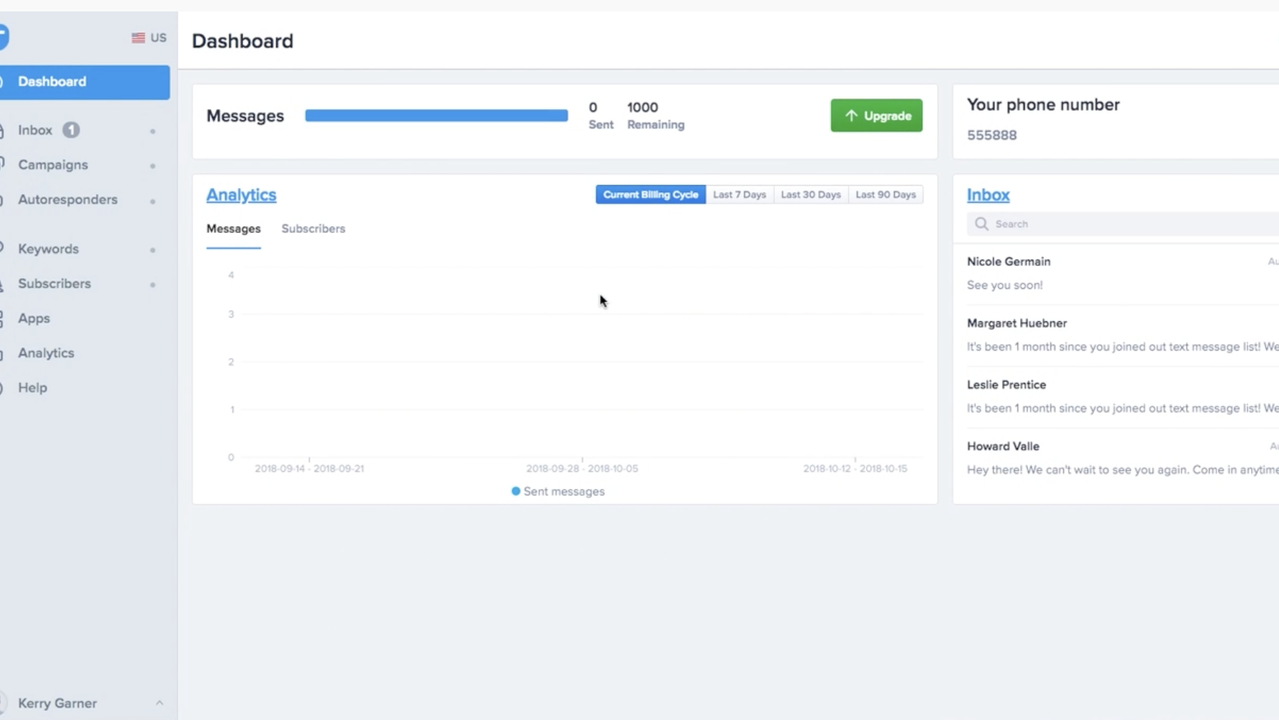The height and width of the screenshot is (720, 1279).
Task: Open the Analytics heading link
Action: tap(241, 195)
